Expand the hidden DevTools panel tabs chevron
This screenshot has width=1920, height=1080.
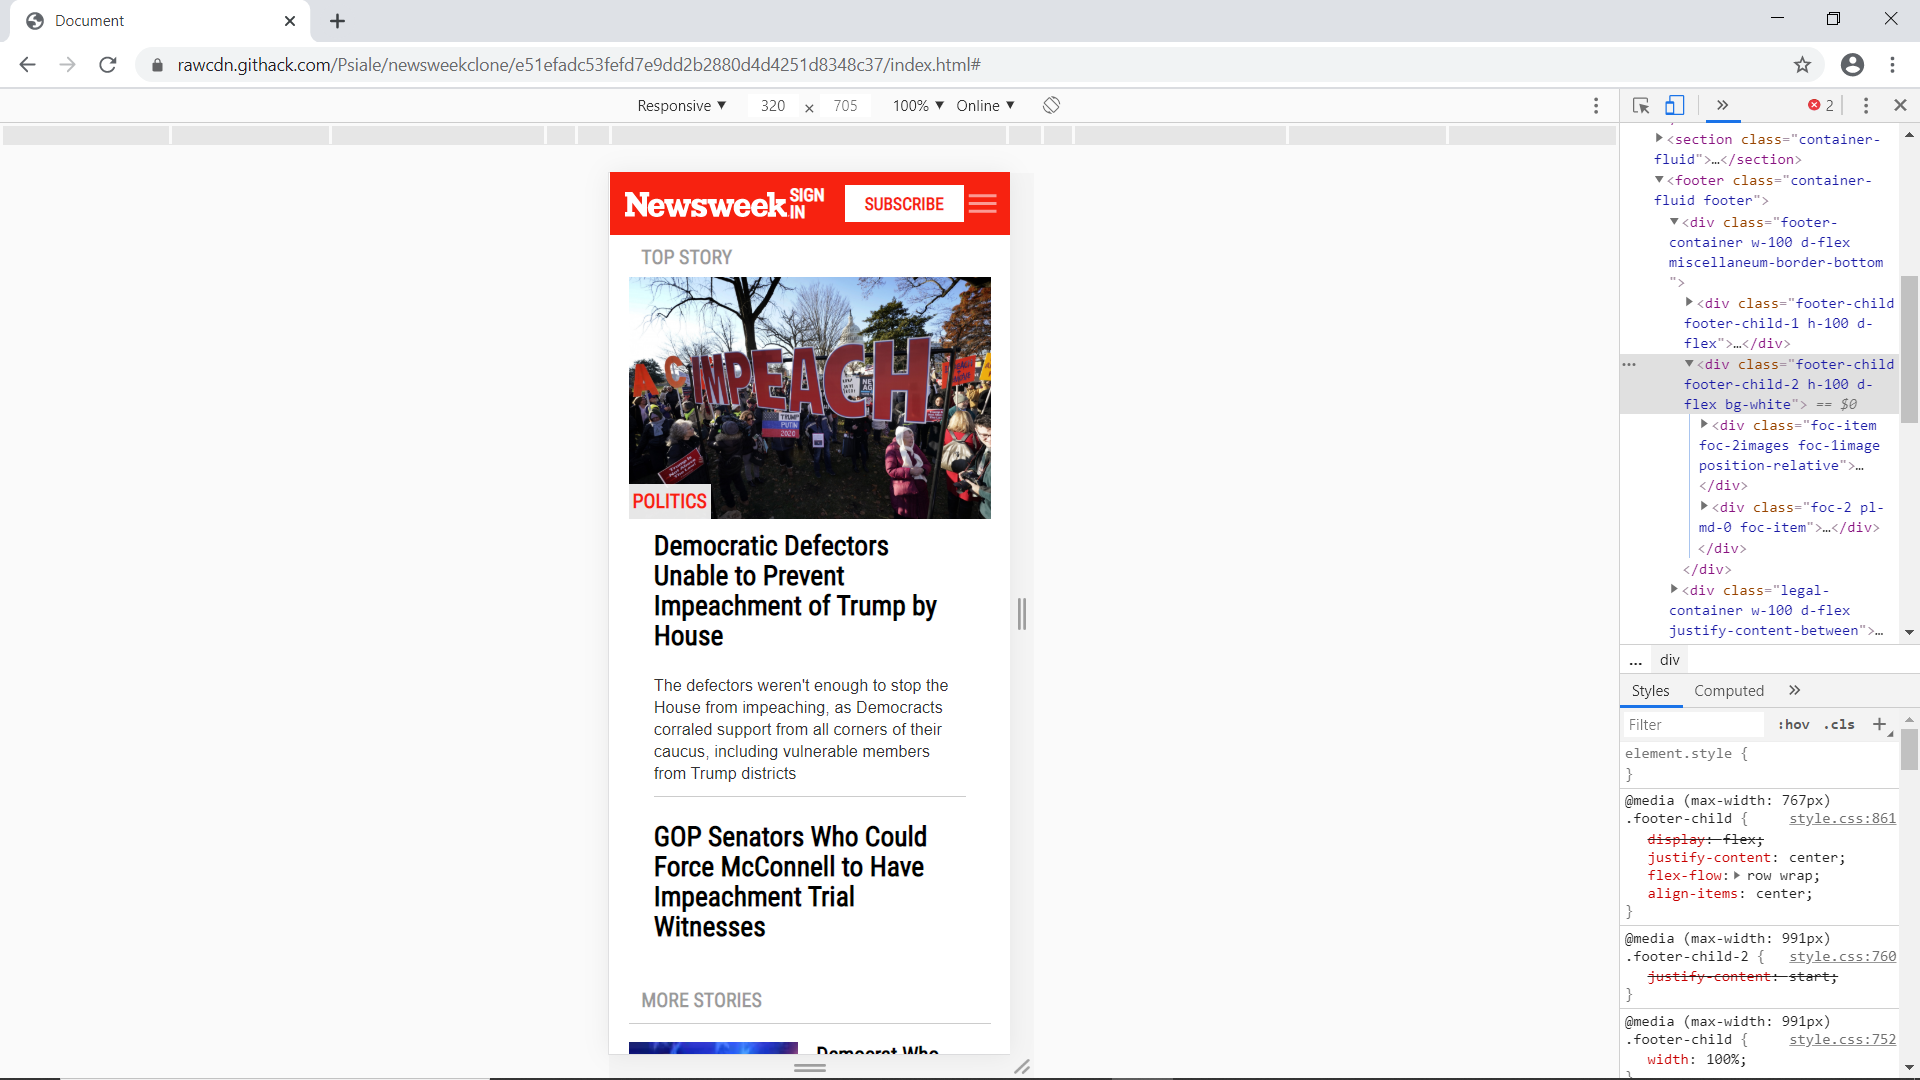[1722, 105]
